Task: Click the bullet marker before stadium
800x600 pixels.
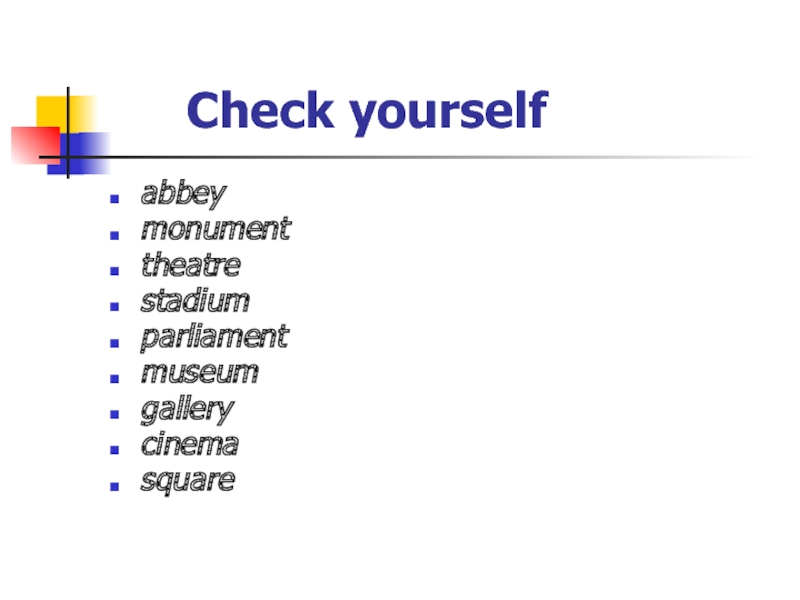Action: tap(117, 304)
